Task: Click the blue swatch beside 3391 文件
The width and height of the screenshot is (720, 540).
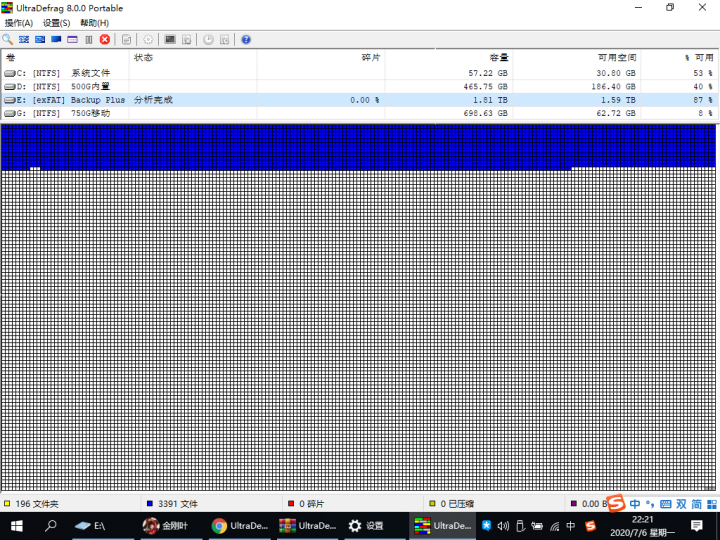Action: point(149,504)
